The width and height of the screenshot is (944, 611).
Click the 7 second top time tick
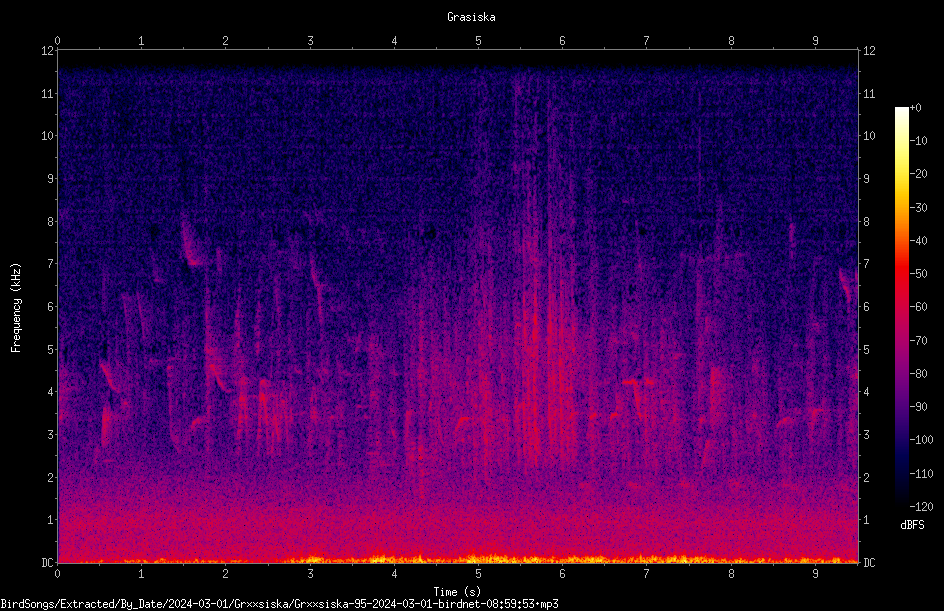[646, 40]
